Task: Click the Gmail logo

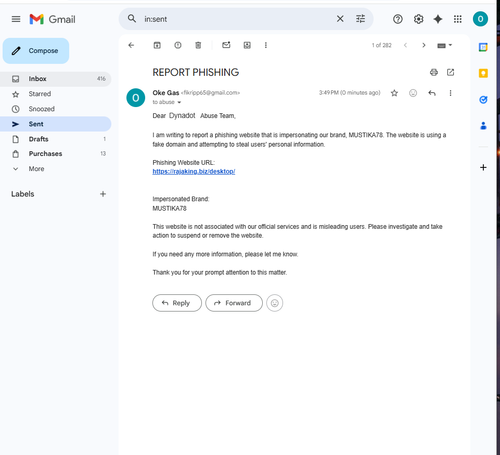Action: click(x=52, y=19)
